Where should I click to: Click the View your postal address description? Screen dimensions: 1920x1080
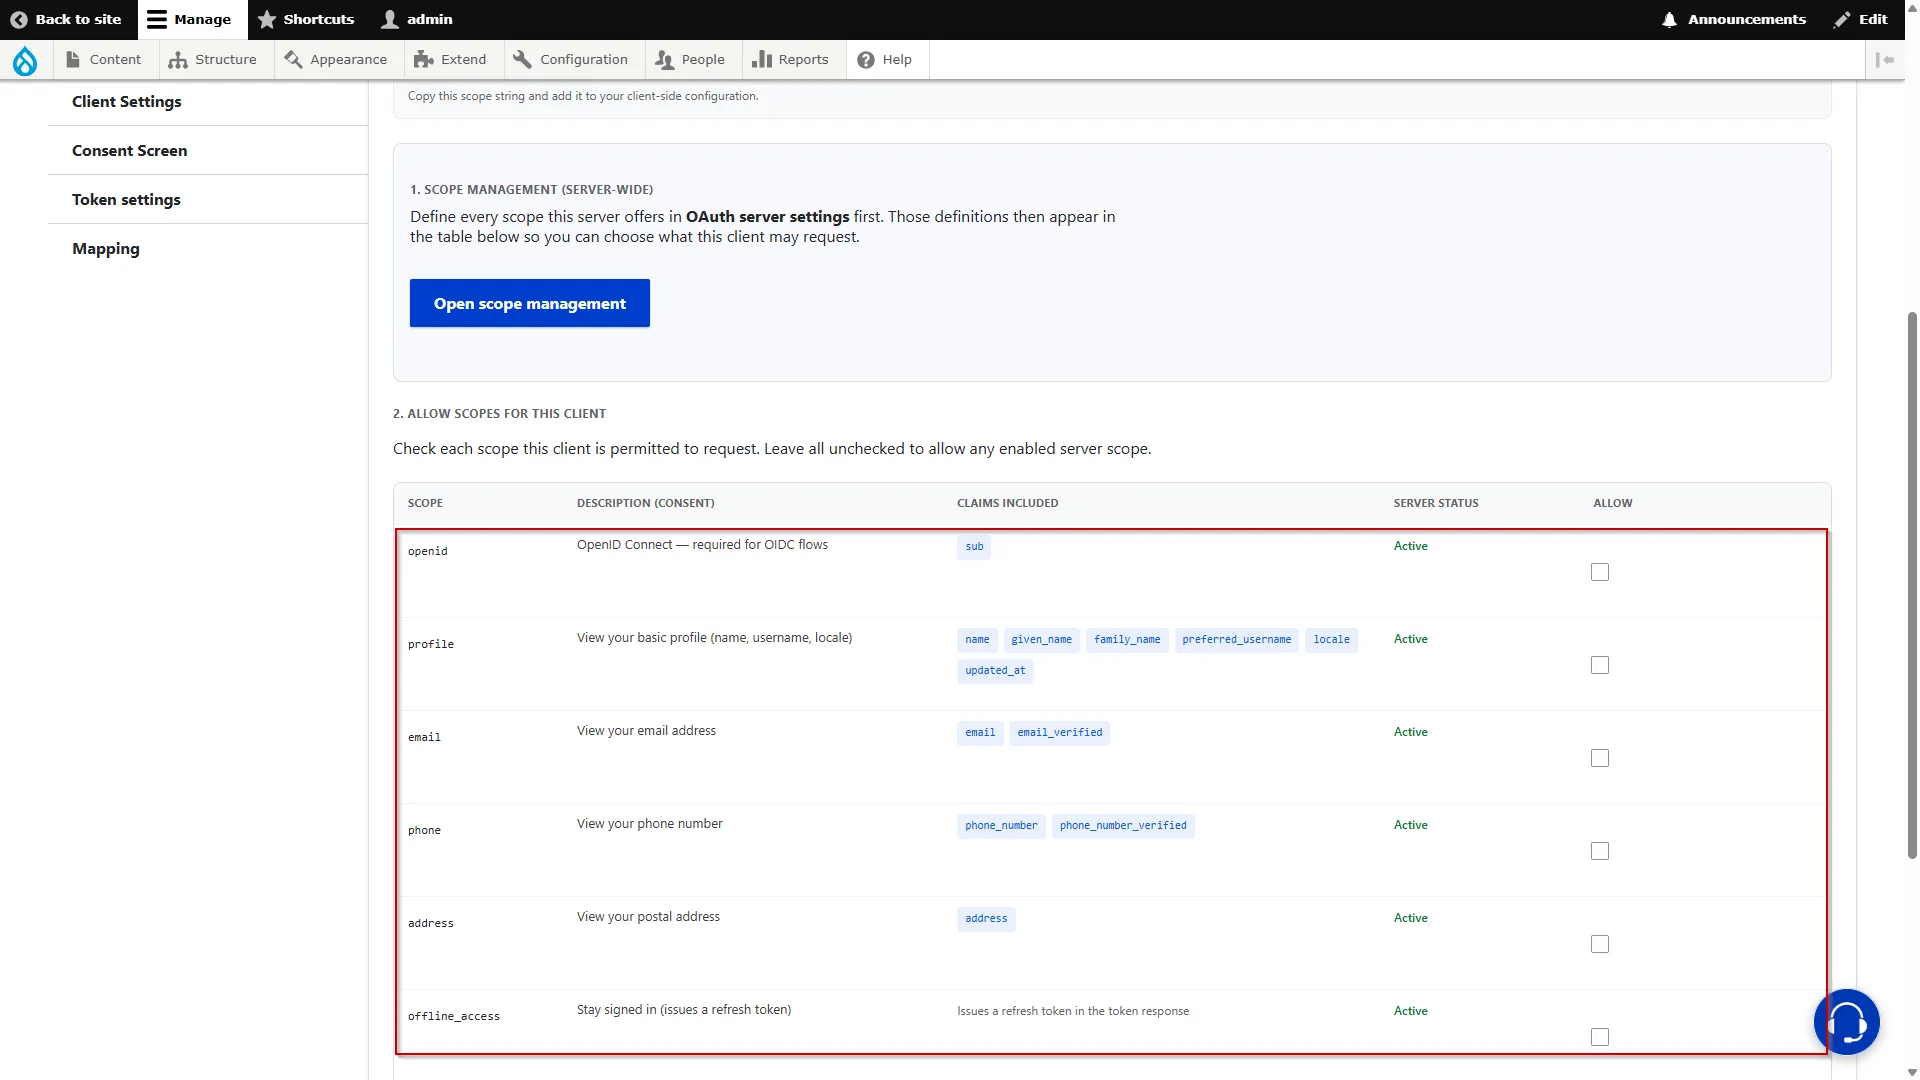(648, 917)
